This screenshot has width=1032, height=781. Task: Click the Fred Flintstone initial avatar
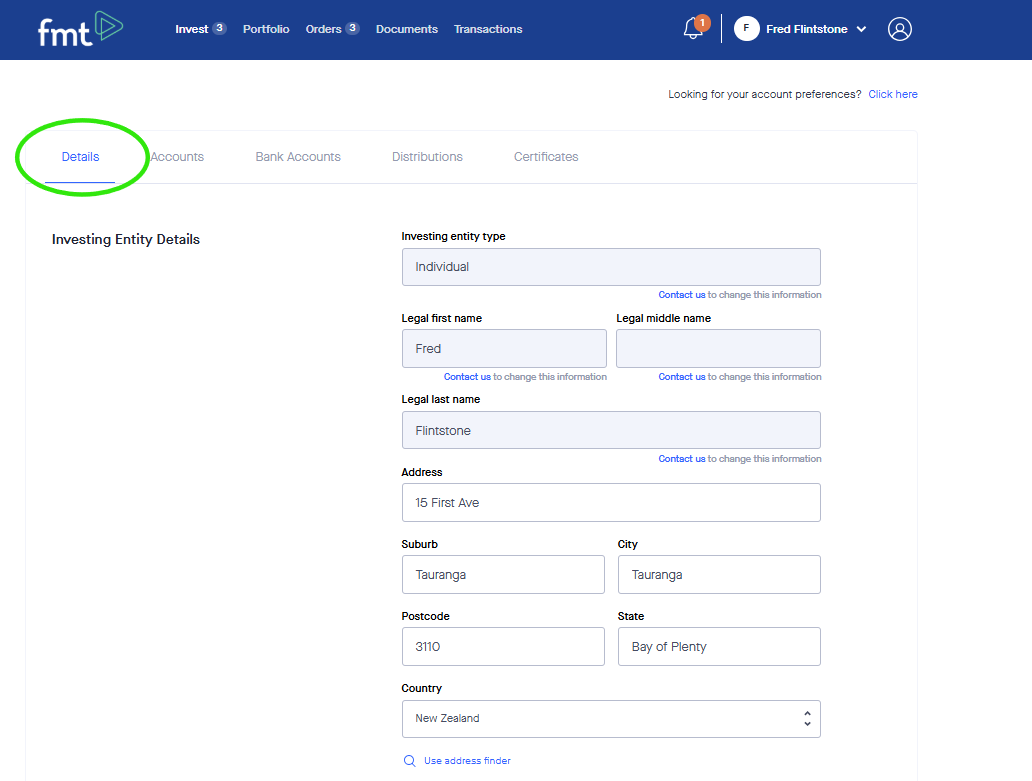(746, 29)
